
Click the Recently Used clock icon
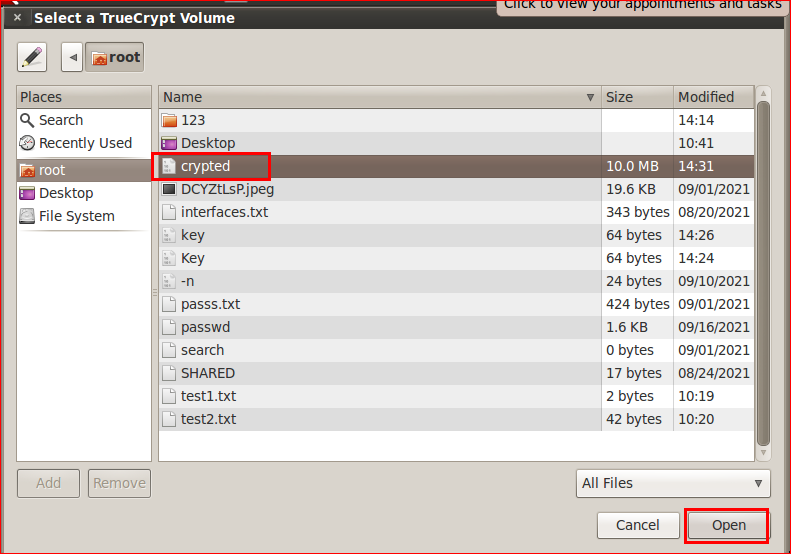[x=27, y=143]
